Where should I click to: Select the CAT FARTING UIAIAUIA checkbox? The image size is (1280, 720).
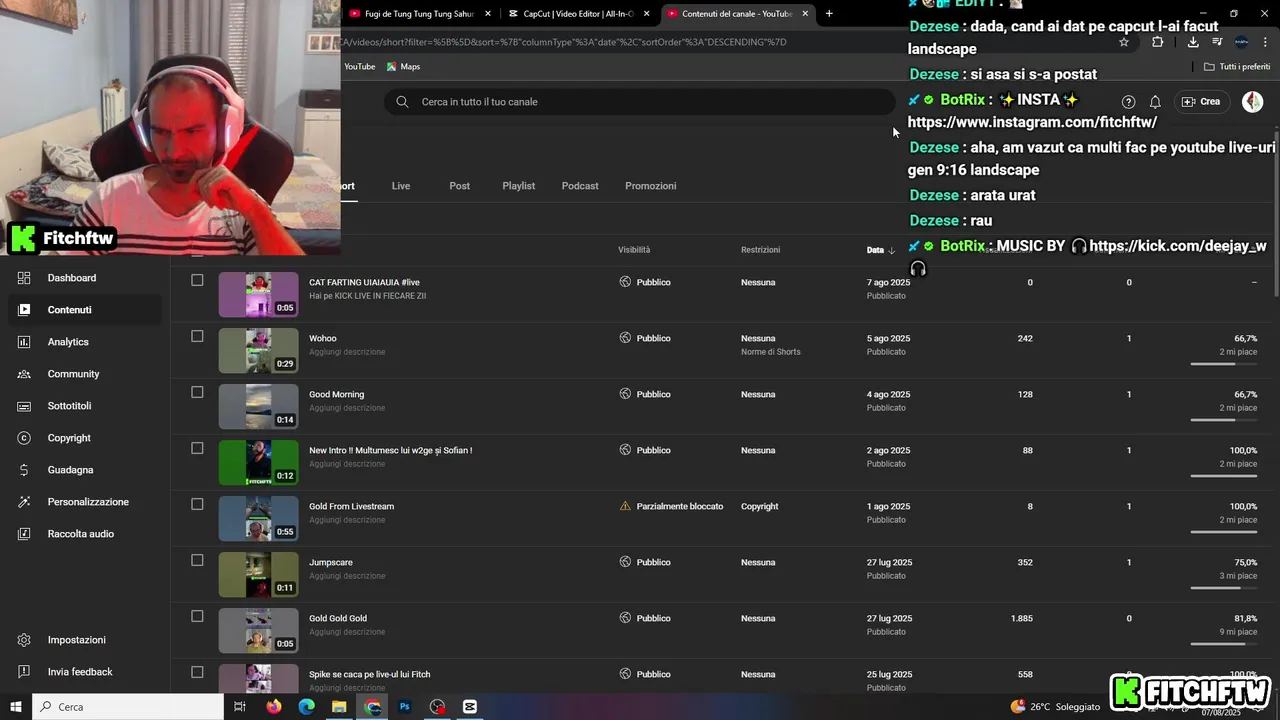197,281
